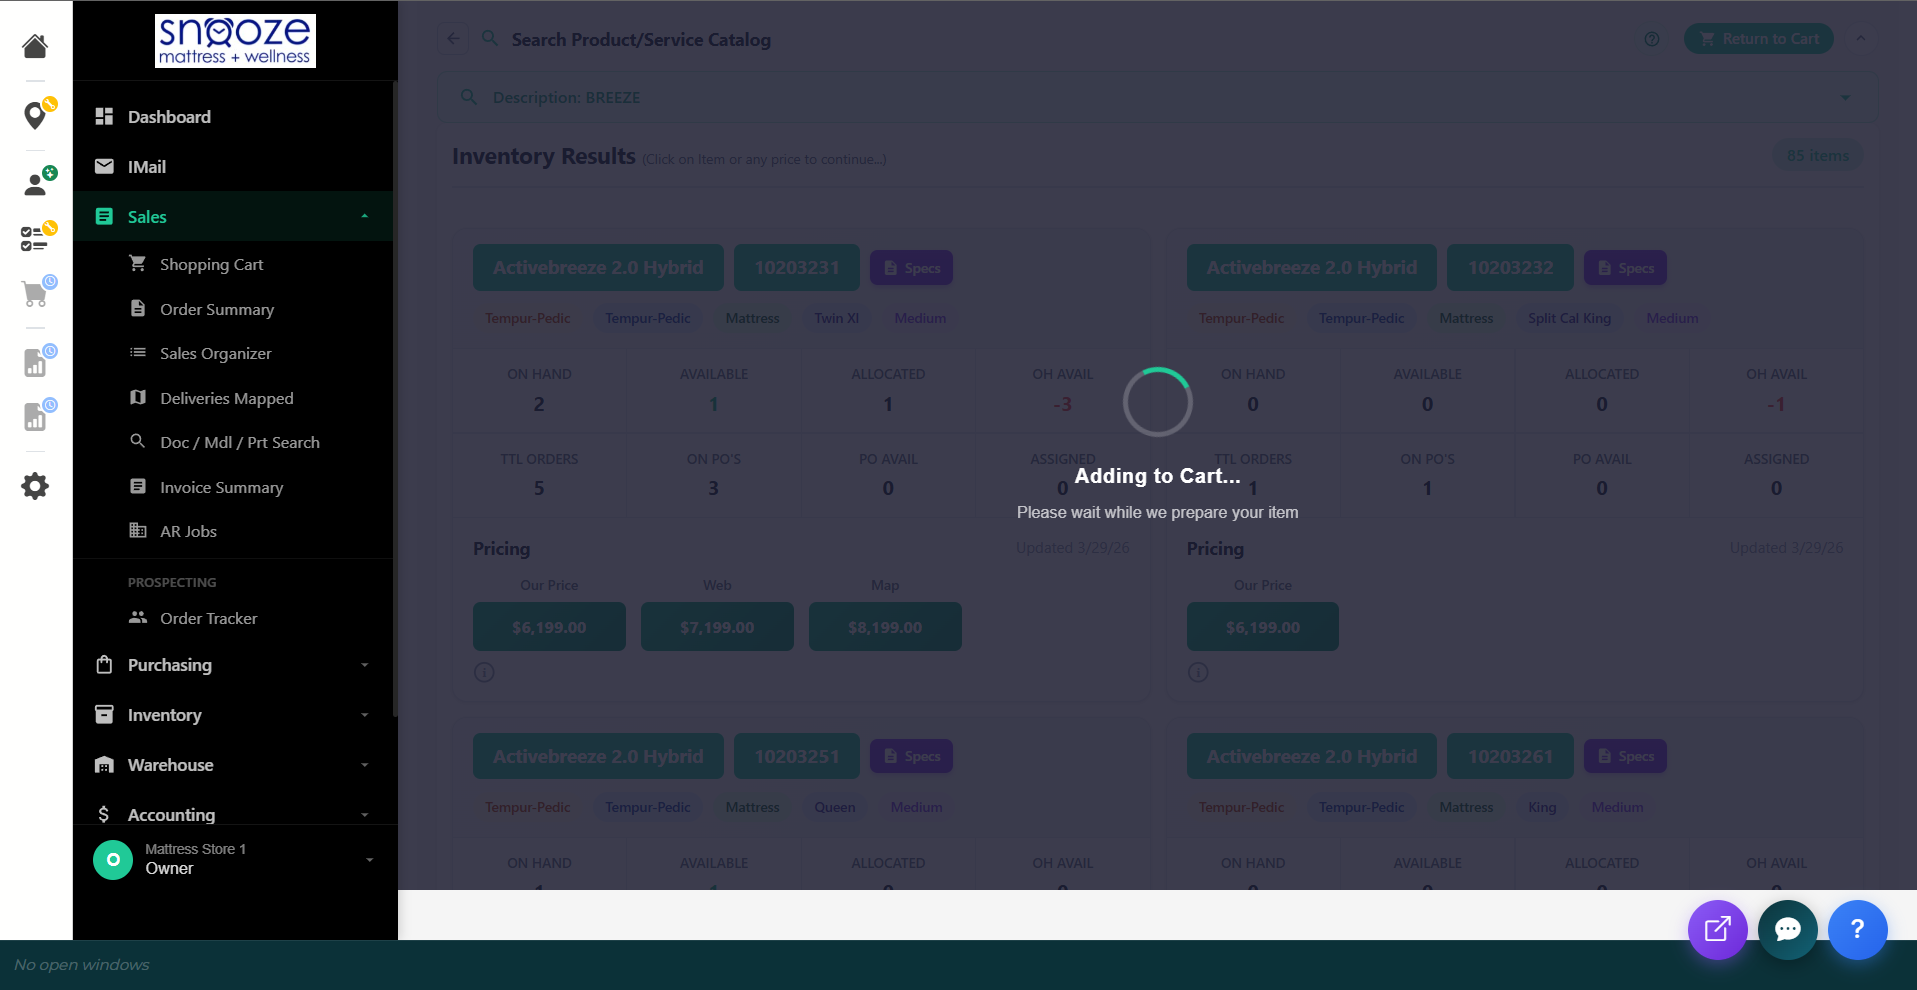Click the Split Cal King size tag
Viewport: 1917px width, 990px height.
coord(1569,318)
